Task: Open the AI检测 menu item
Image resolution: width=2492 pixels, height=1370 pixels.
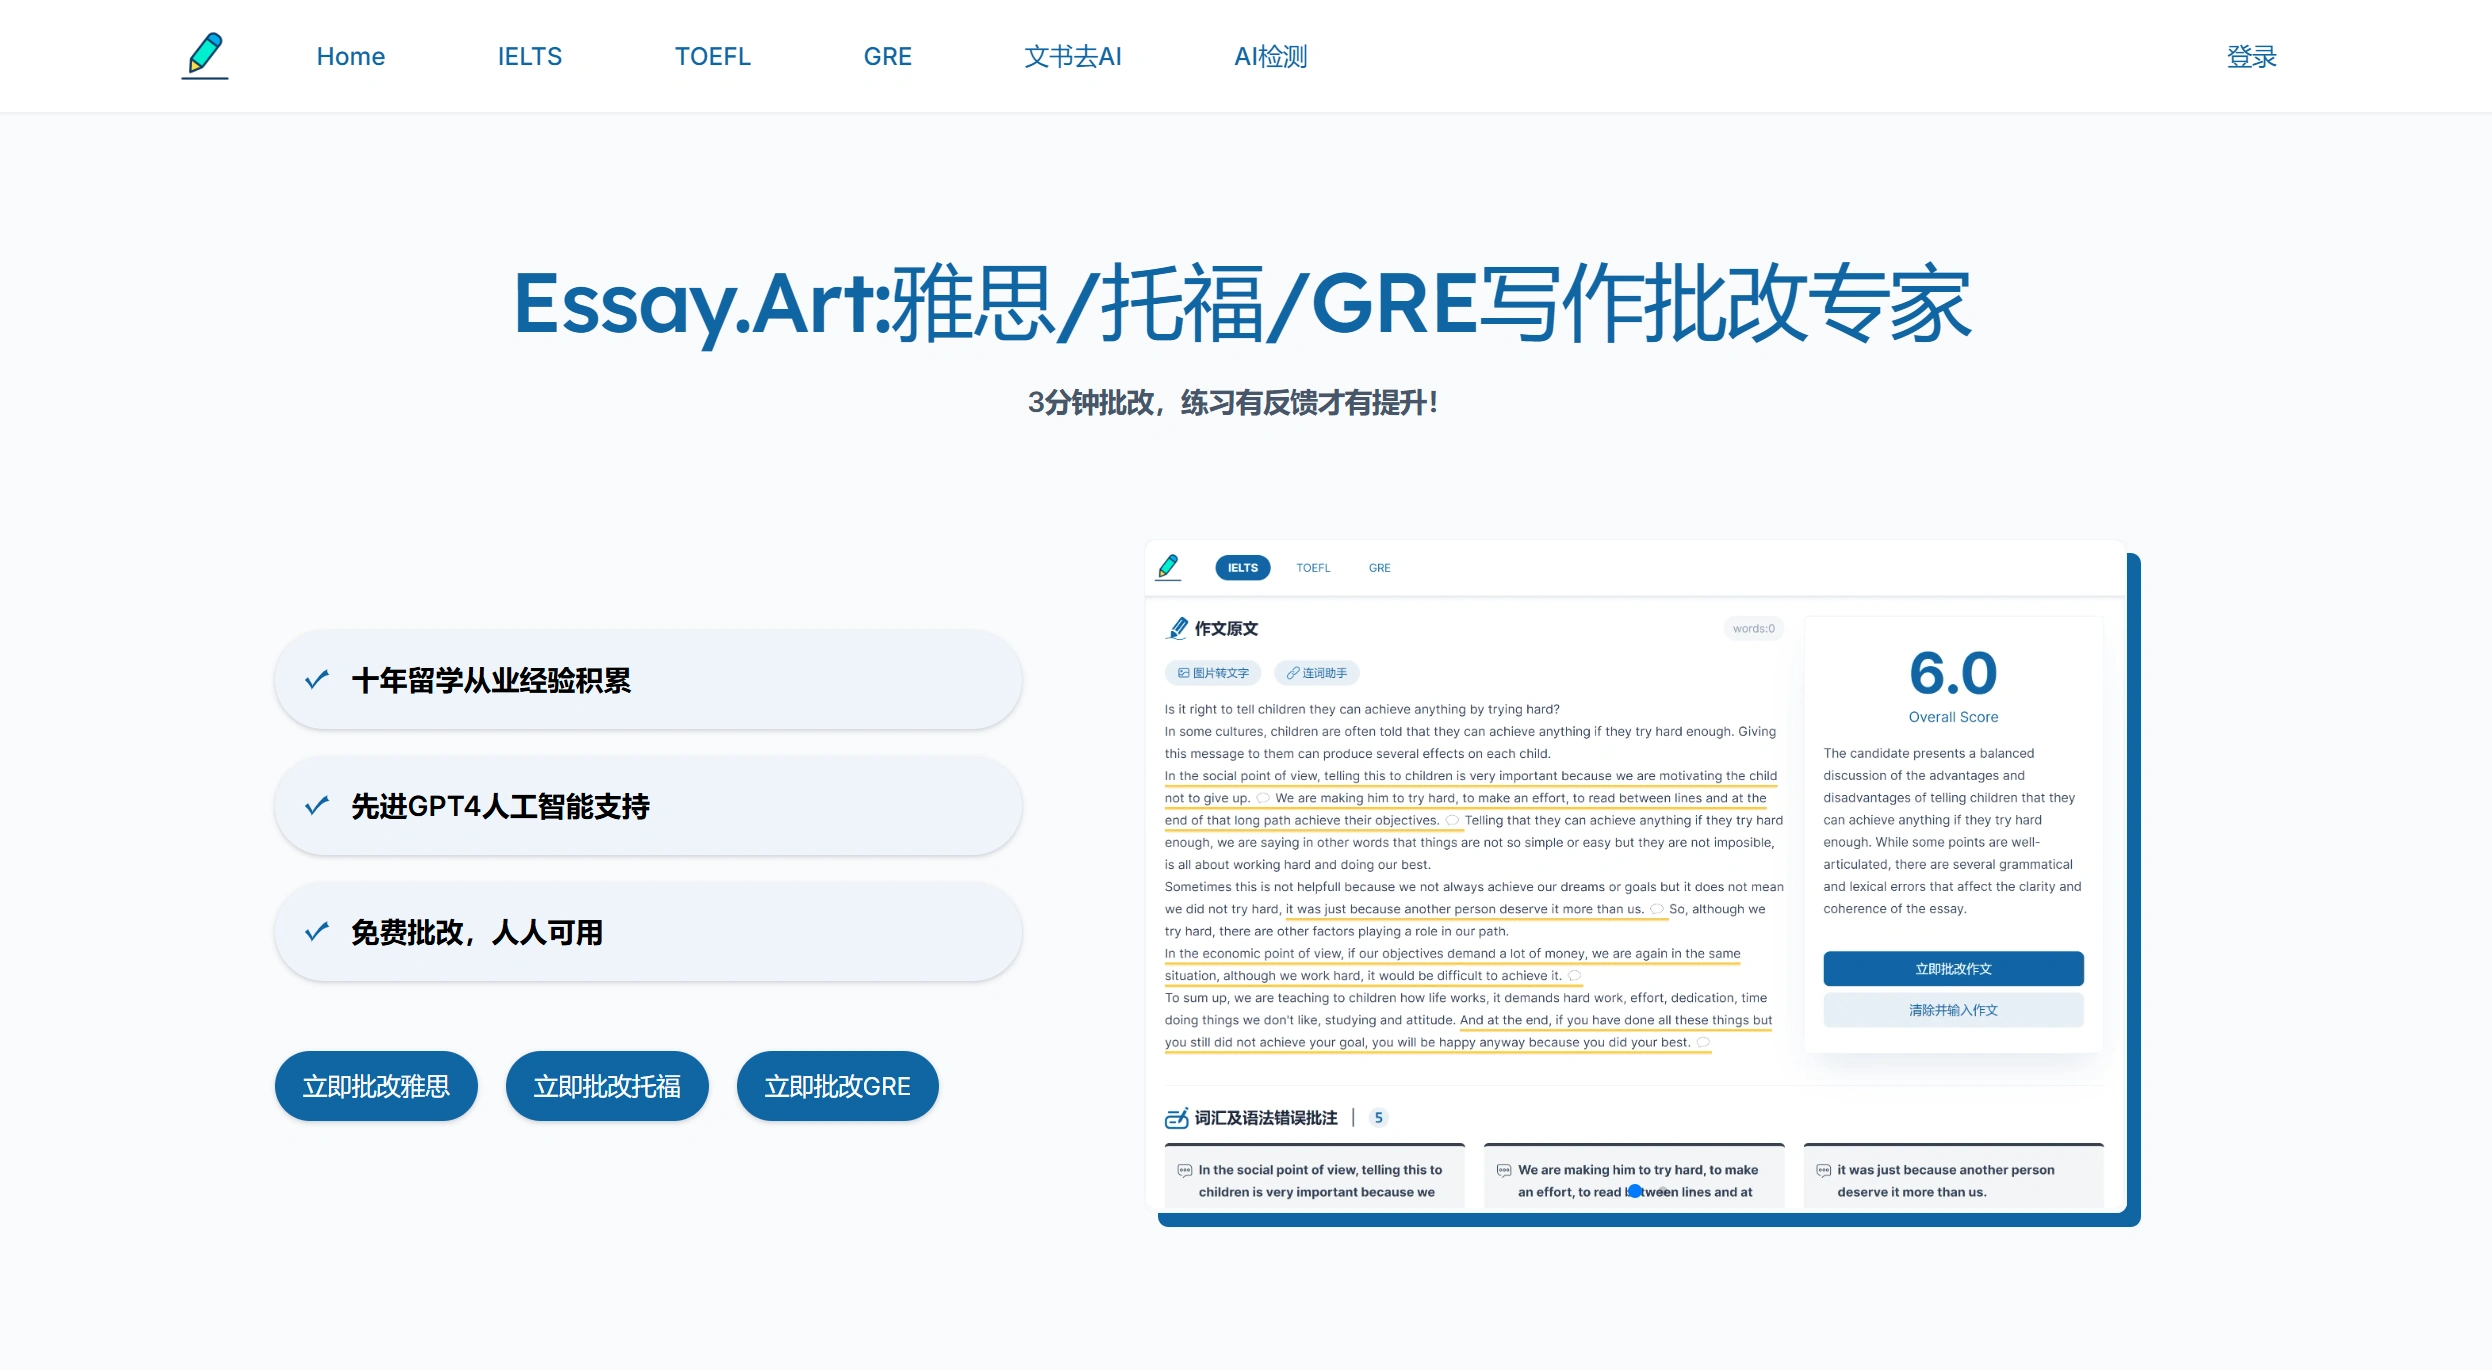Action: pyautogui.click(x=1271, y=56)
